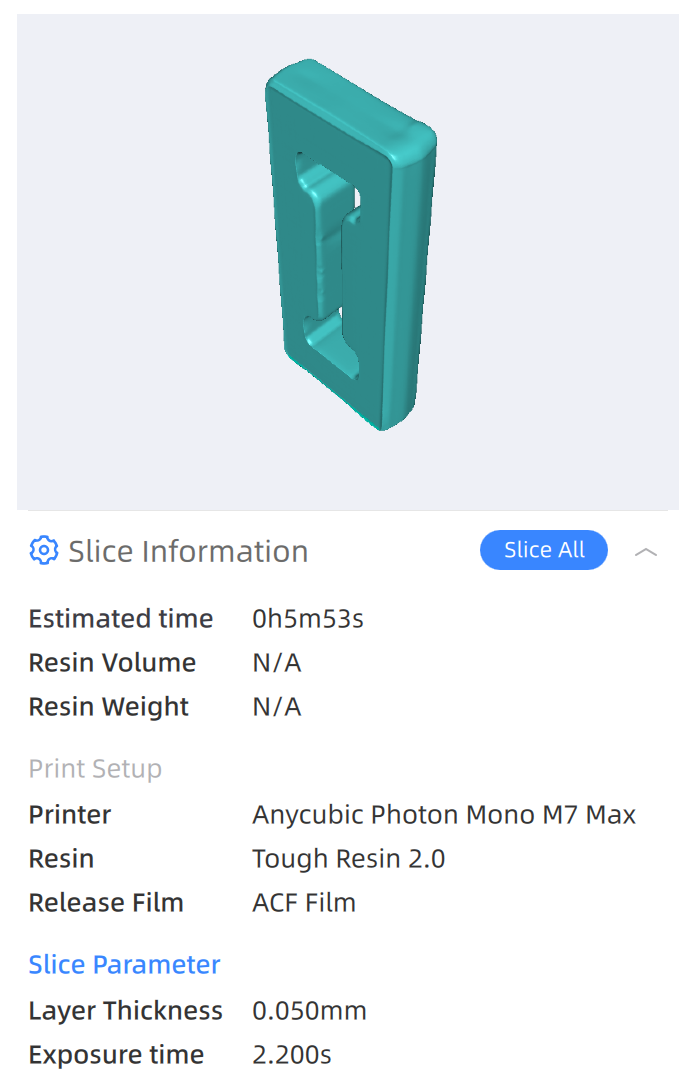Click the Printer field label

[x=70, y=815]
